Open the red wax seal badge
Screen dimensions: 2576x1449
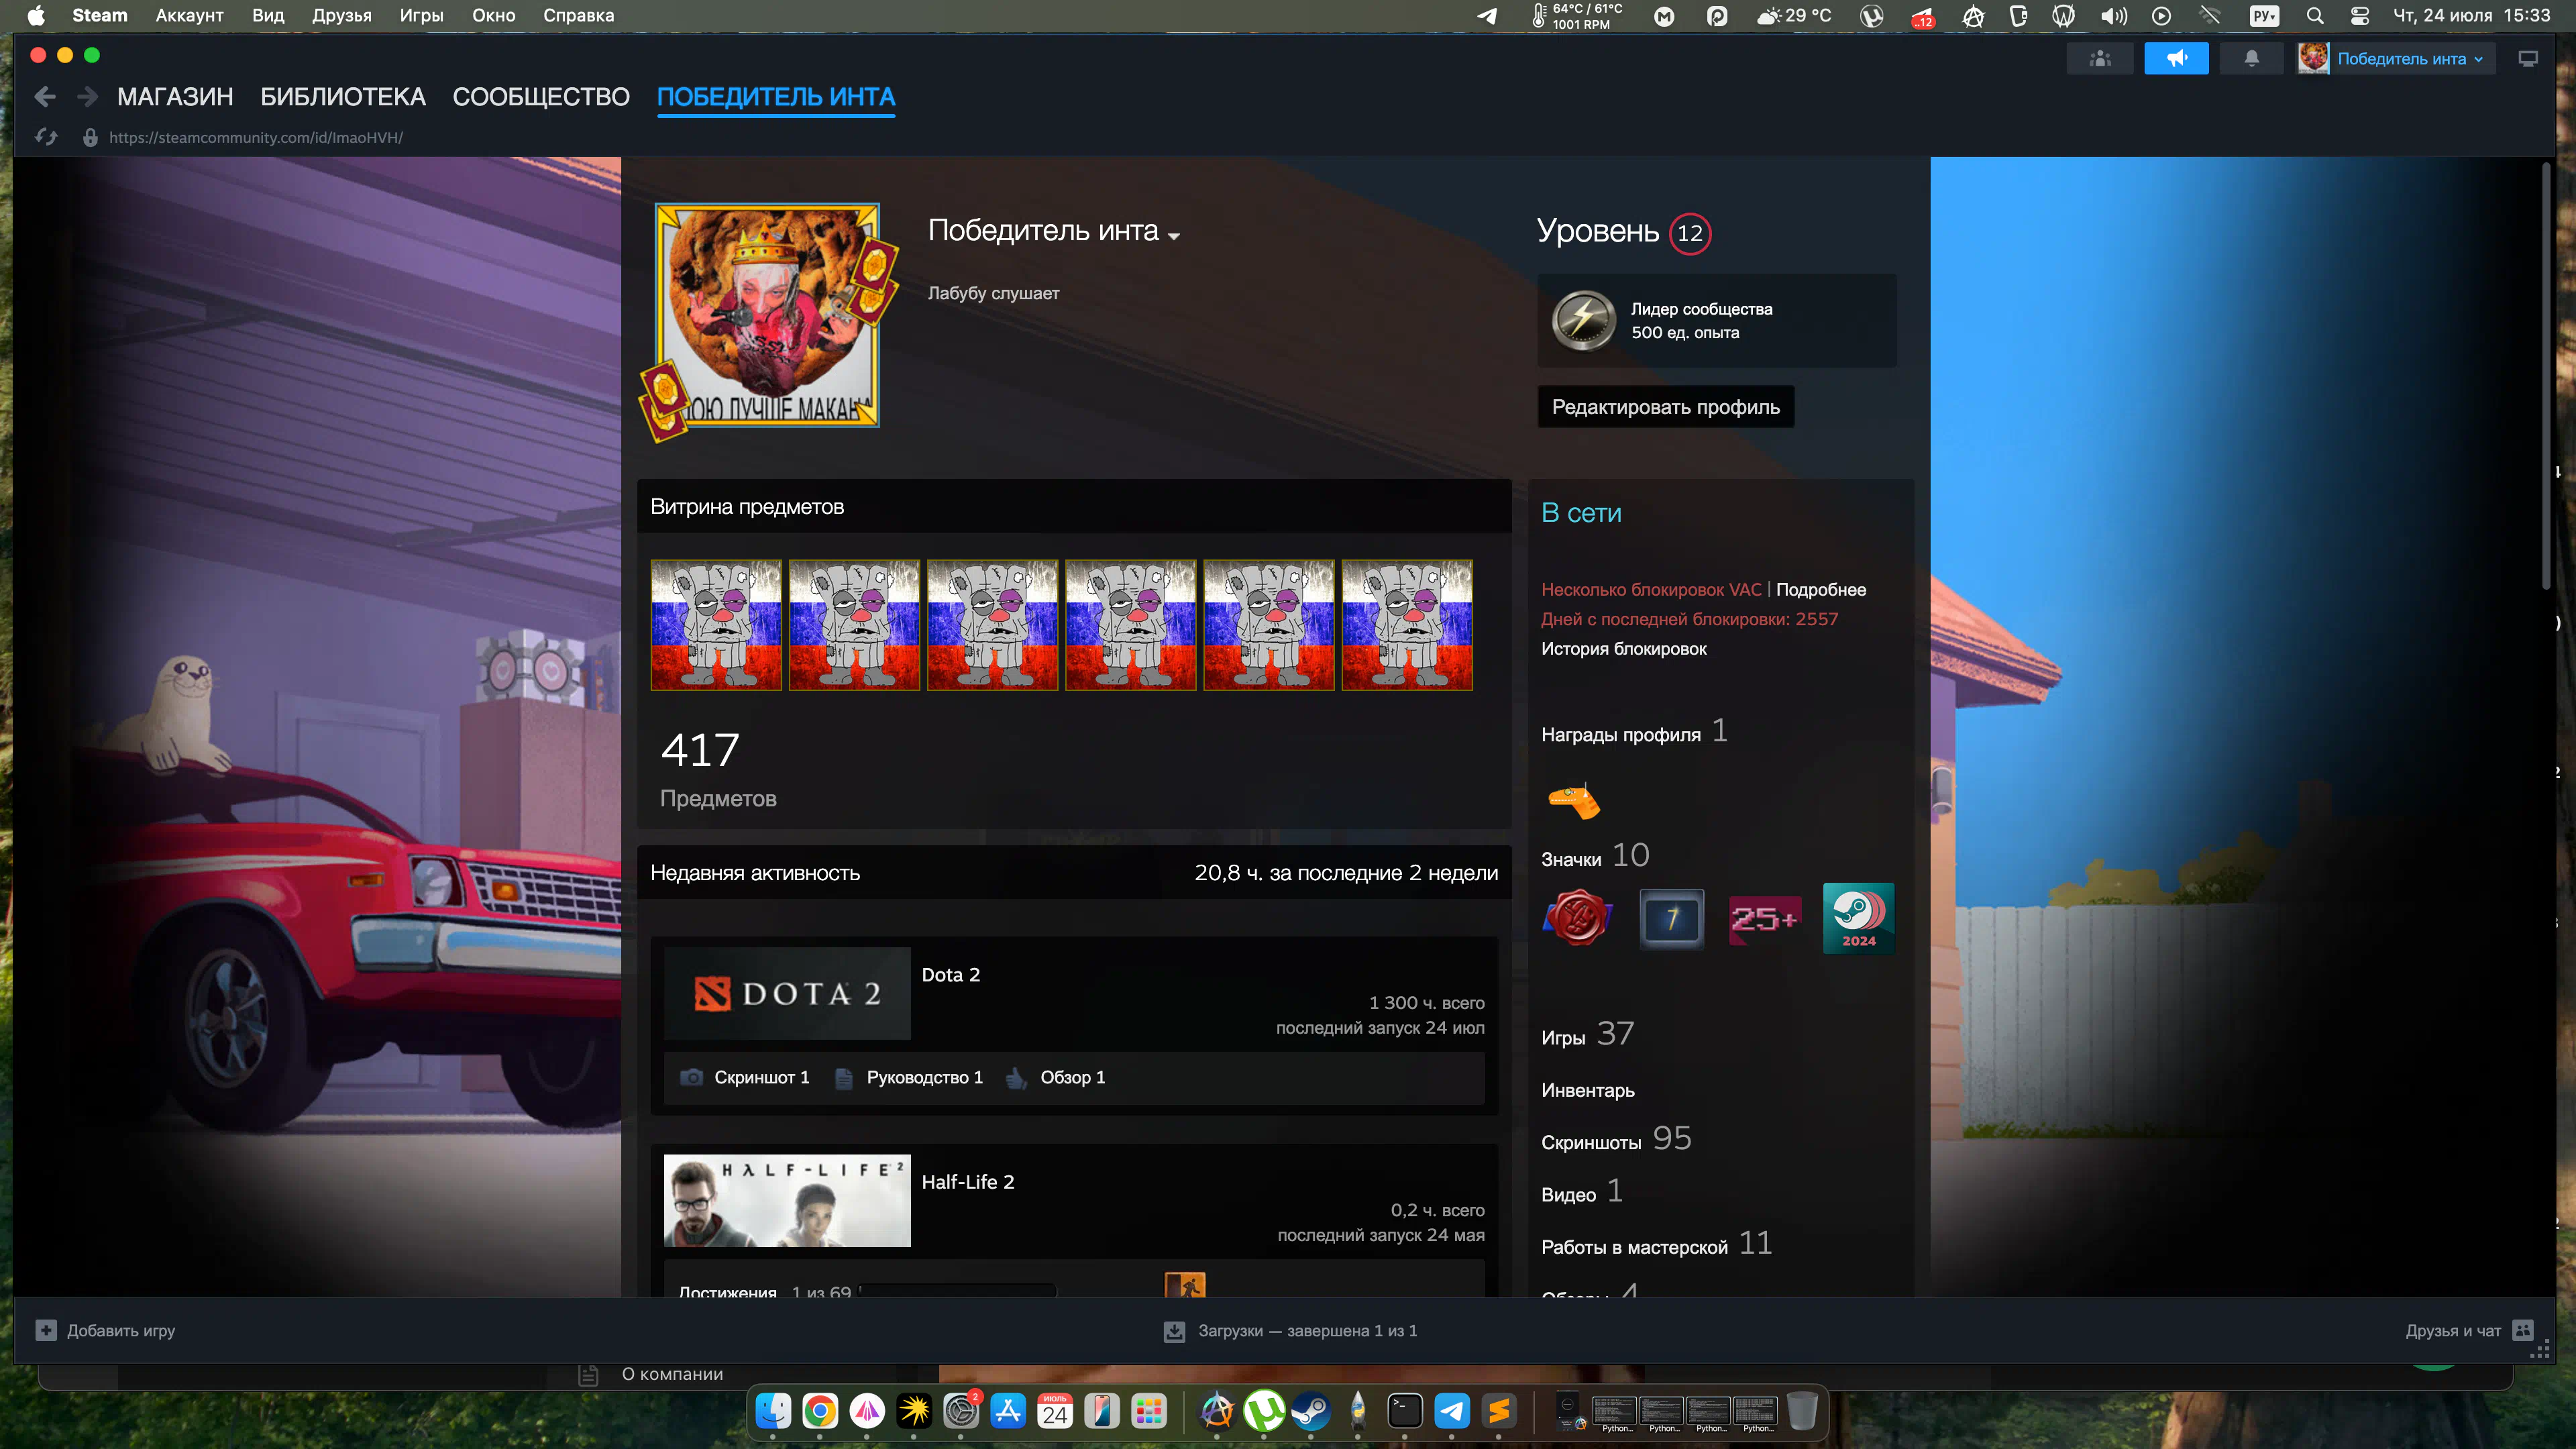[1577, 917]
